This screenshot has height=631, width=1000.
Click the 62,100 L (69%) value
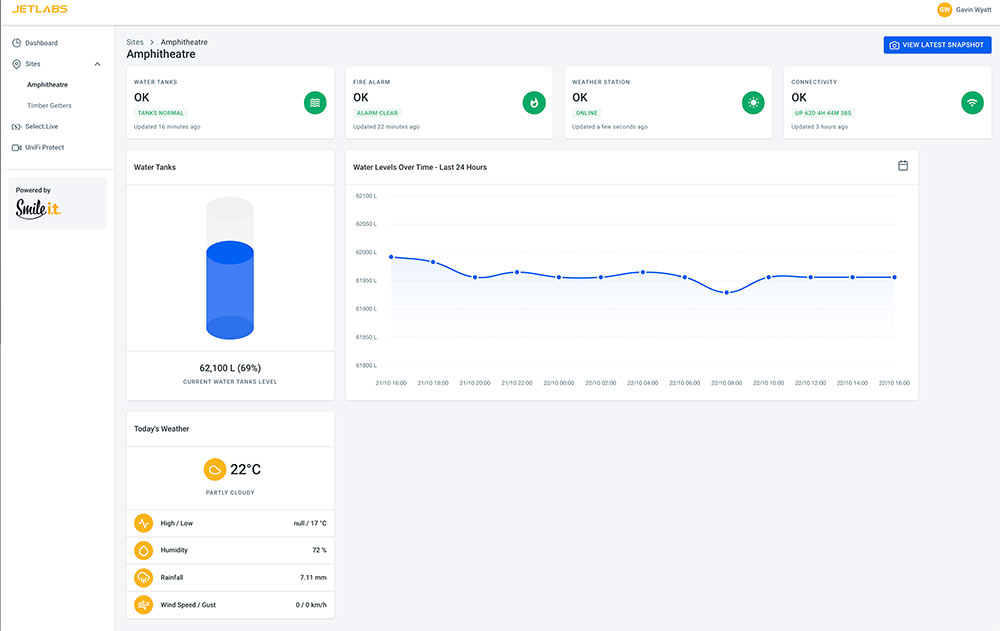pyautogui.click(x=230, y=368)
